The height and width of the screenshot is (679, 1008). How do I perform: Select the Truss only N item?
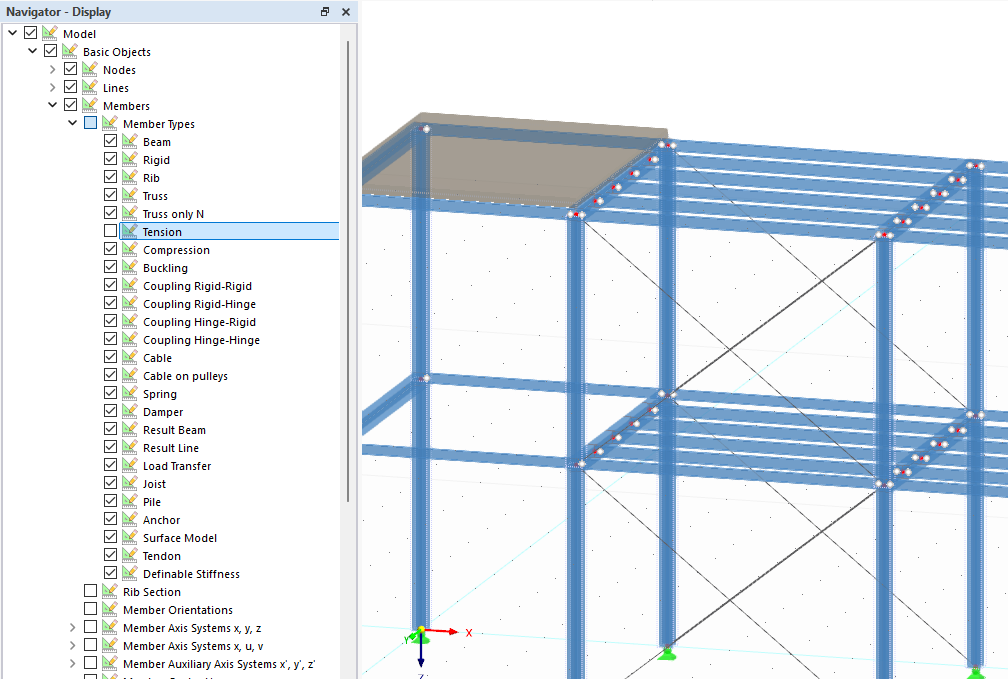[x=173, y=214]
